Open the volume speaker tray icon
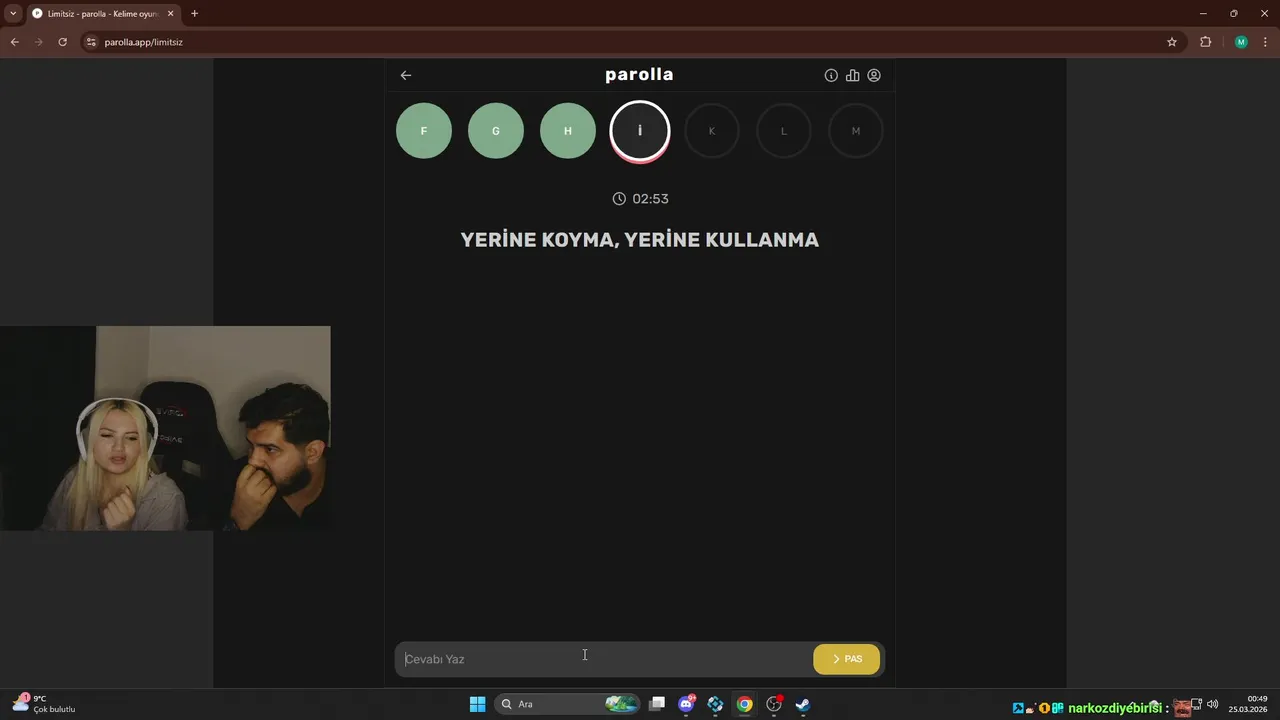 tap(1213, 704)
